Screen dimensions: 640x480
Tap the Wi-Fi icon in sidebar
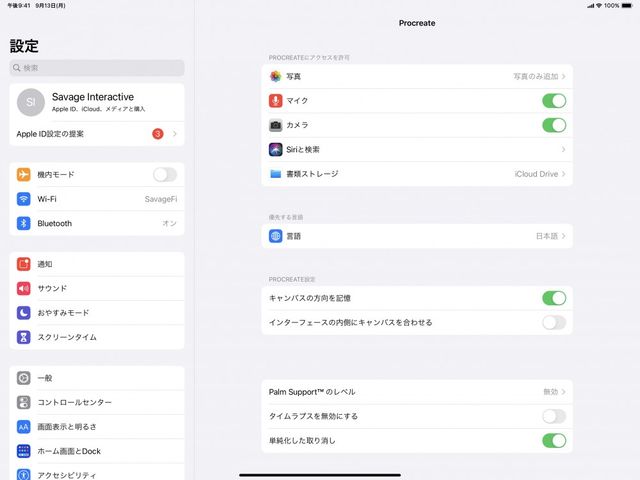(x=24, y=199)
